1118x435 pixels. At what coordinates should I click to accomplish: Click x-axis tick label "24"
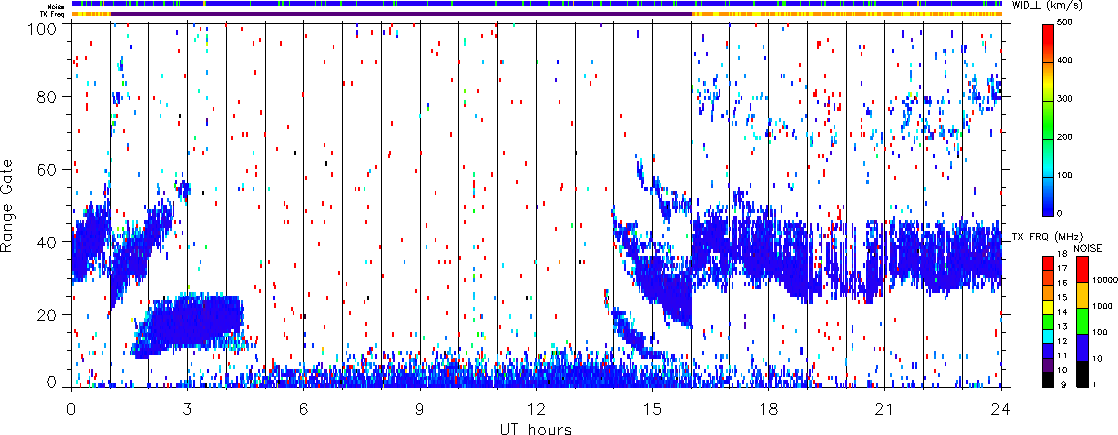click(1000, 410)
